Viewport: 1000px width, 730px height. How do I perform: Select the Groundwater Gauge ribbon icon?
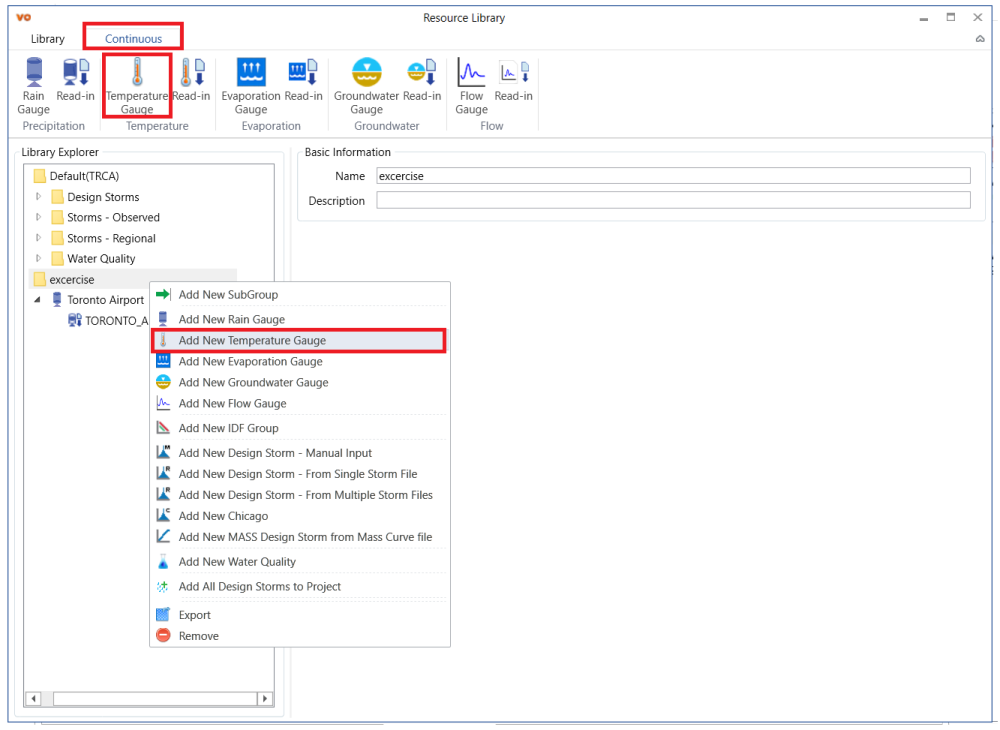coord(367,71)
